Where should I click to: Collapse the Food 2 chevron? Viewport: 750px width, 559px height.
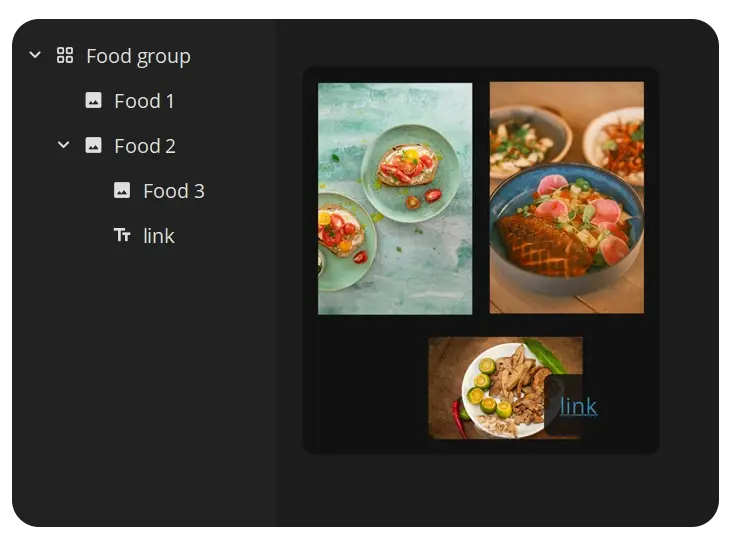(63, 146)
